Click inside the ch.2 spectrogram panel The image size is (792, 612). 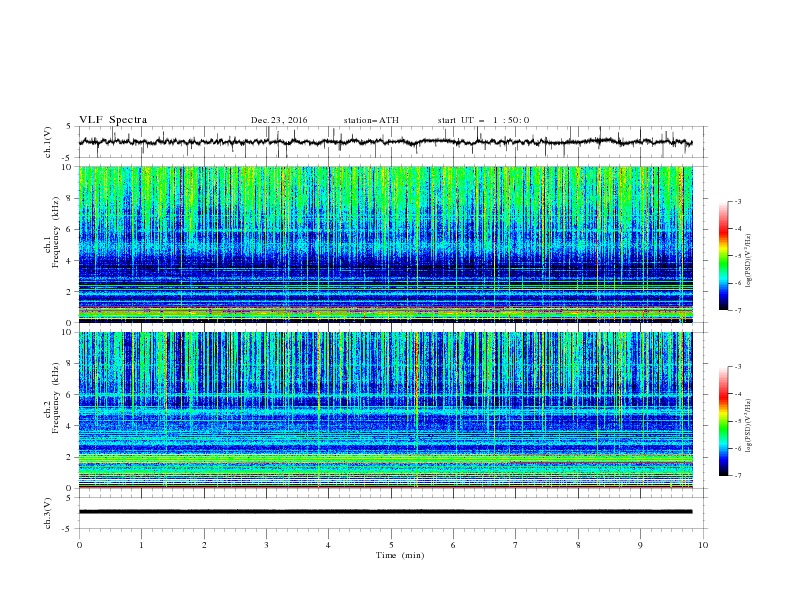tap(385, 410)
